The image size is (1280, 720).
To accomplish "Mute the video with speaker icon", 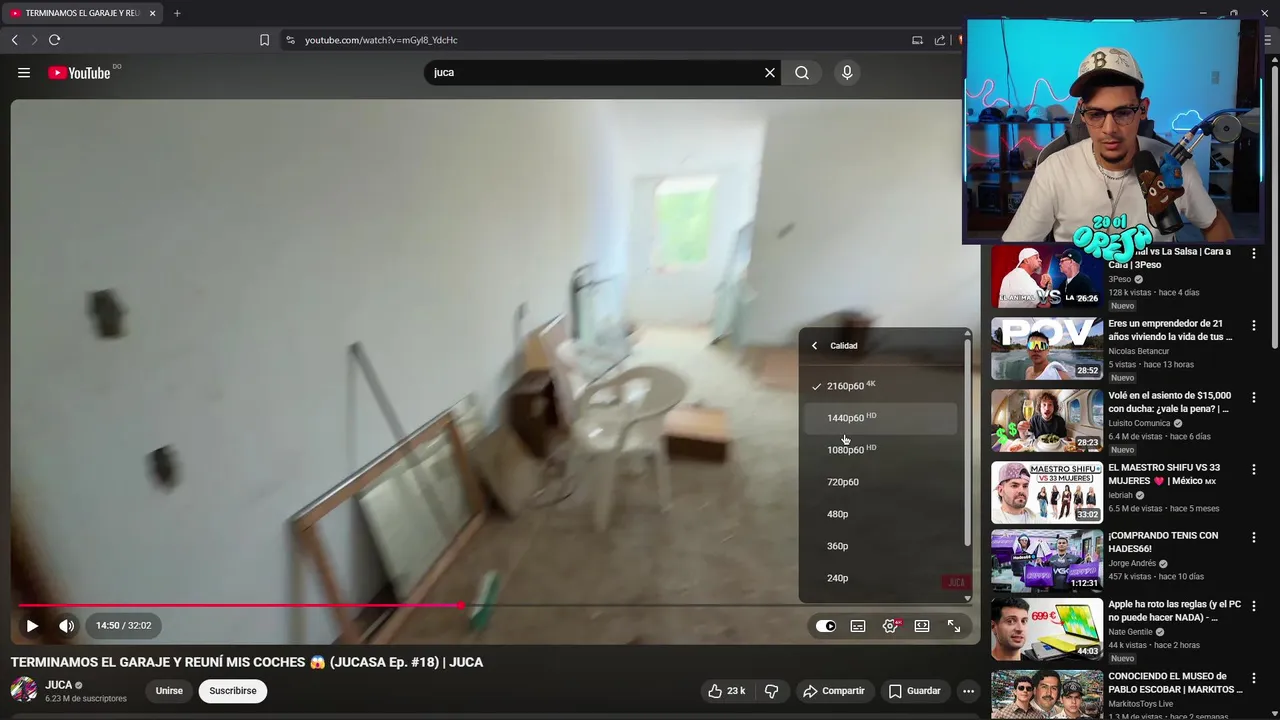I will 66,626.
